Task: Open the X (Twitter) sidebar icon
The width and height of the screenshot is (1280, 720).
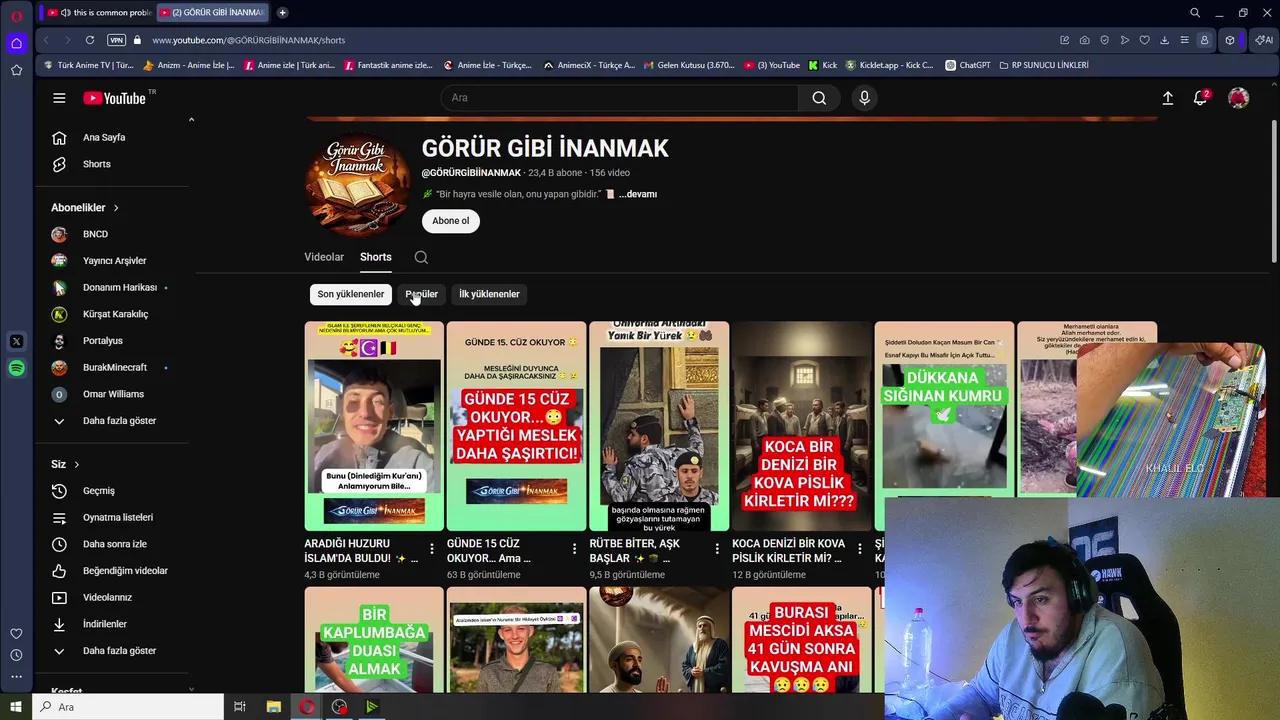Action: 16,341
